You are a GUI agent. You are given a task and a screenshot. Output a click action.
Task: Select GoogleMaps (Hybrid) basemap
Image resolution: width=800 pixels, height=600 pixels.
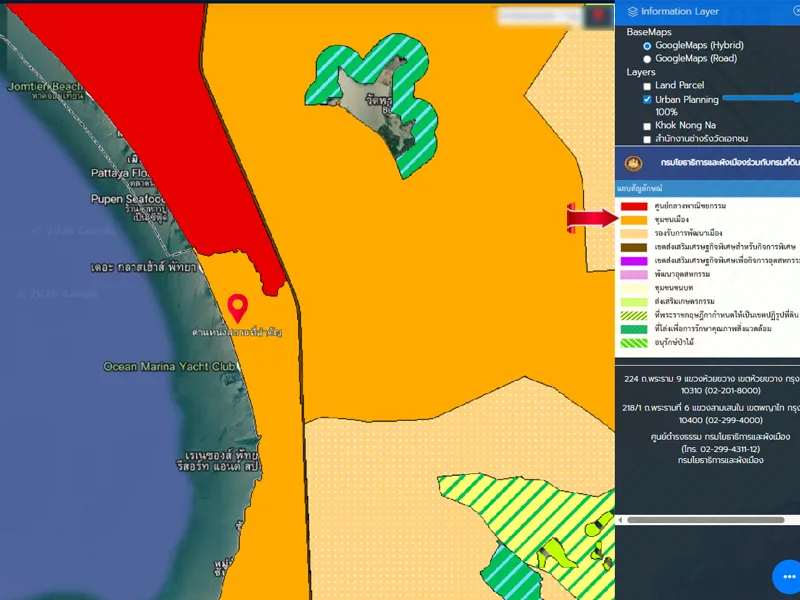pyautogui.click(x=647, y=46)
